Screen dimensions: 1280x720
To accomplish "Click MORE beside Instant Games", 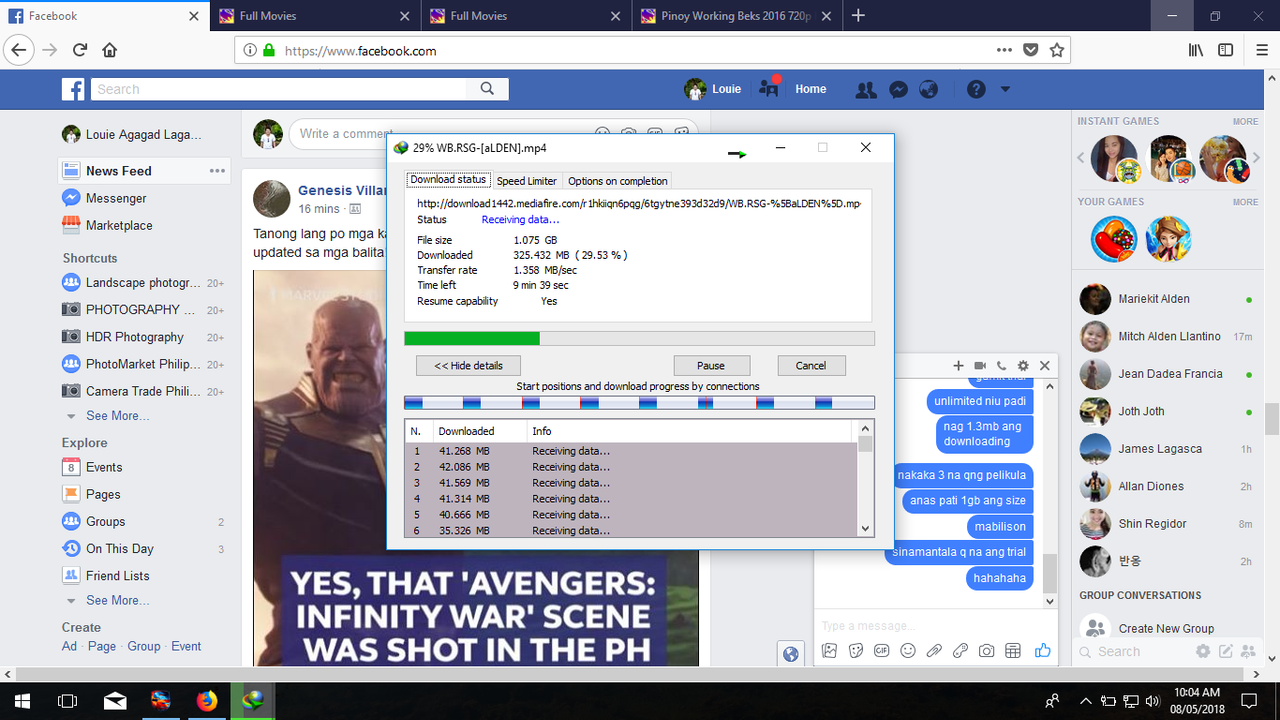I will [x=1245, y=122].
